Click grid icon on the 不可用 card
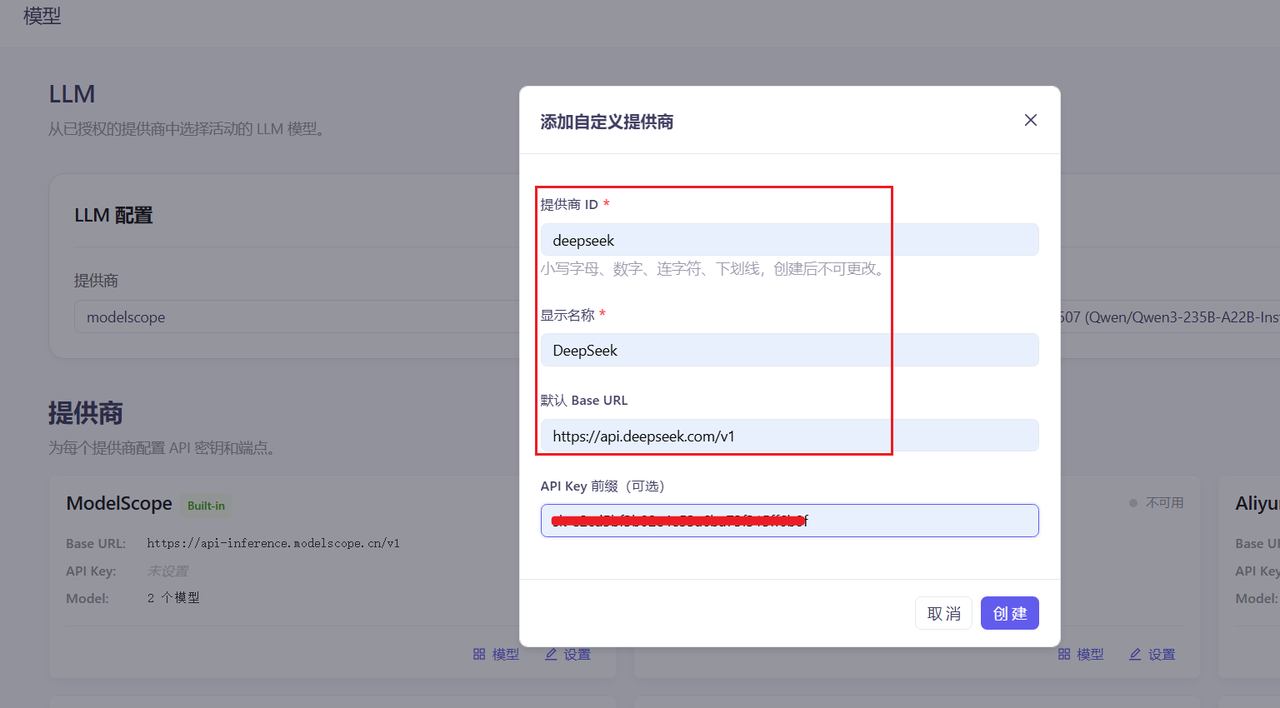 [x=1064, y=654]
